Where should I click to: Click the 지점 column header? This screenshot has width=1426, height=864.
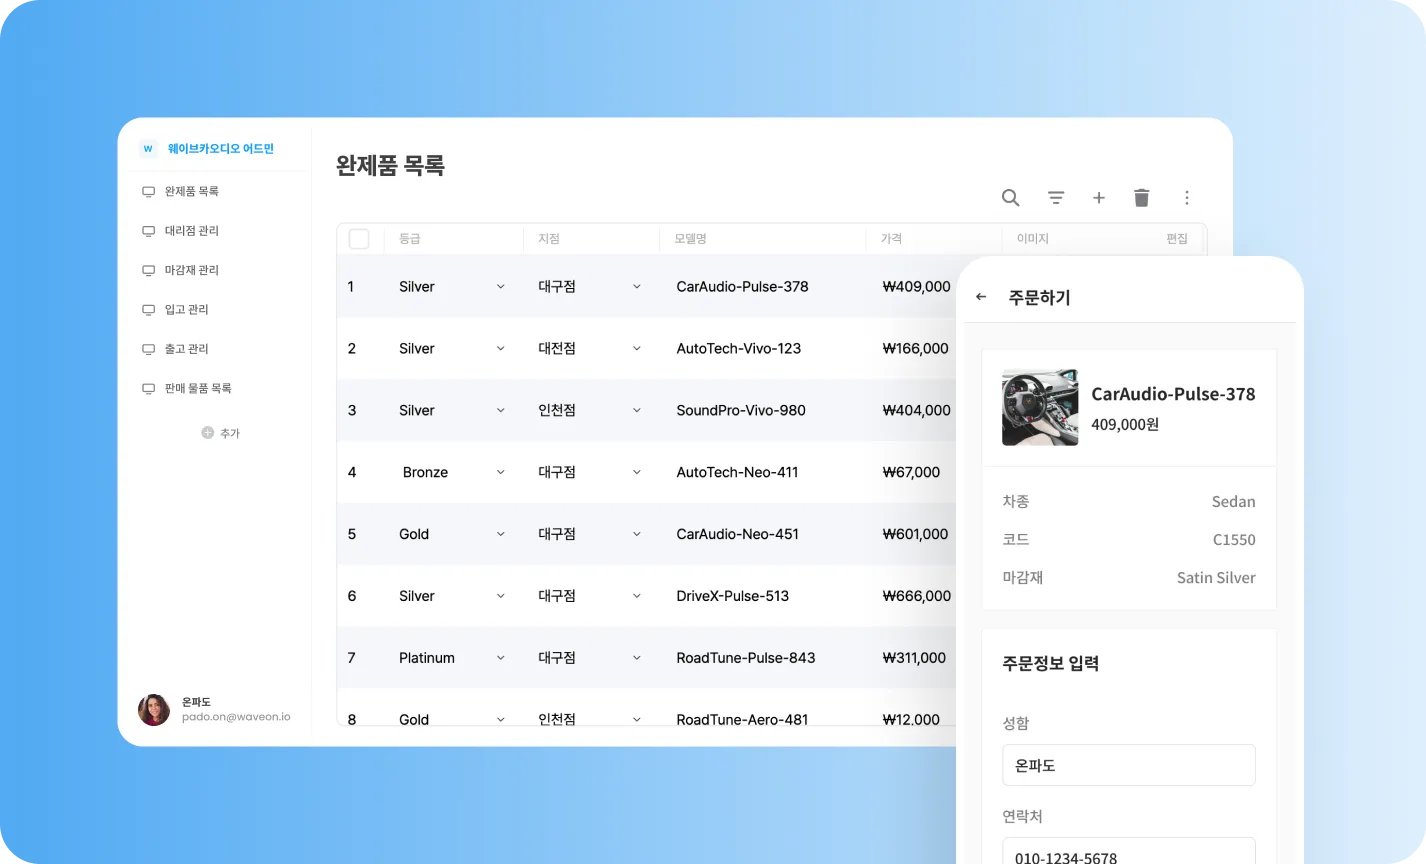coord(549,239)
